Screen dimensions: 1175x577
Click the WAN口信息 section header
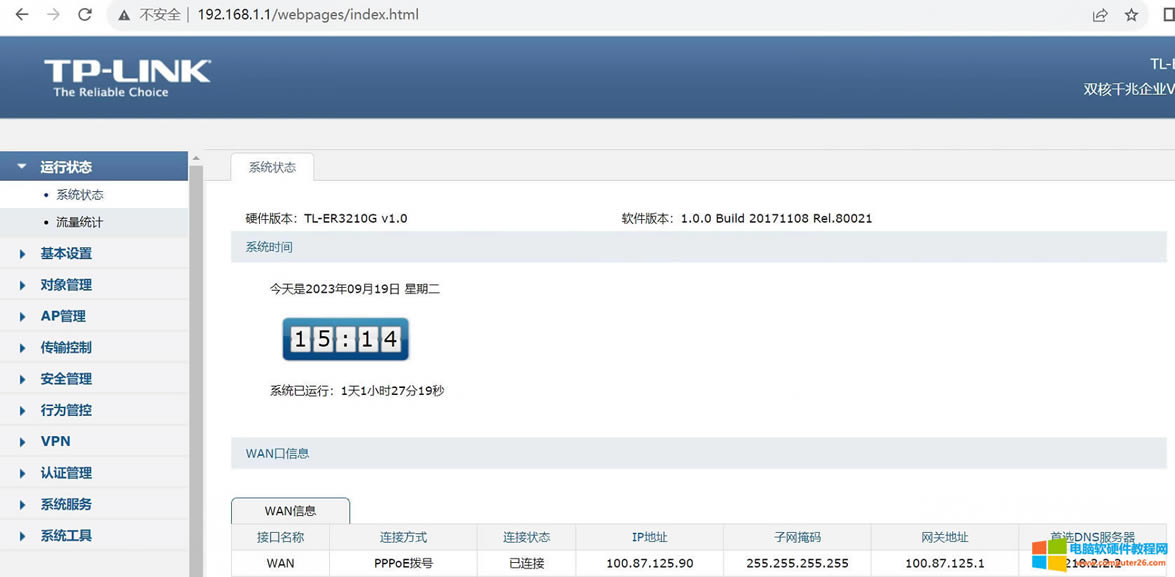click(x=698, y=453)
